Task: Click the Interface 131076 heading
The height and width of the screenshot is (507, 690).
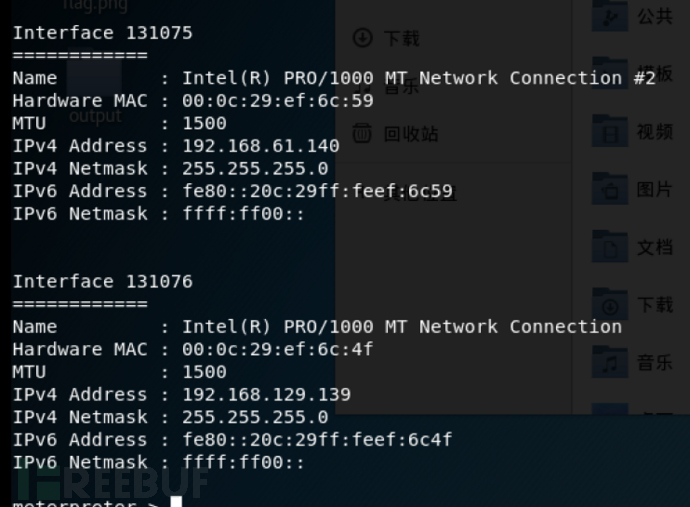Action: pyautogui.click(x=103, y=282)
